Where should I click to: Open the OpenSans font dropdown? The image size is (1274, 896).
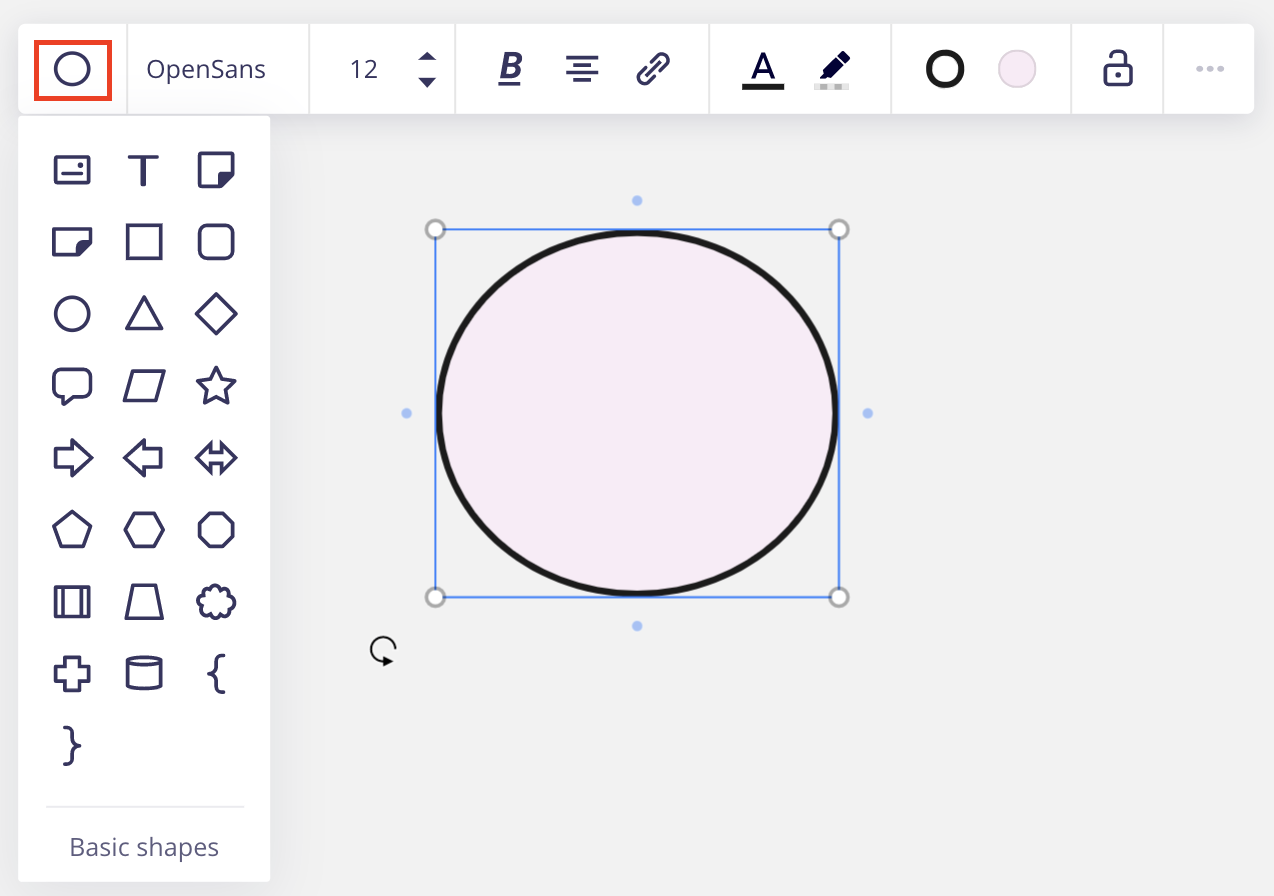coord(206,69)
